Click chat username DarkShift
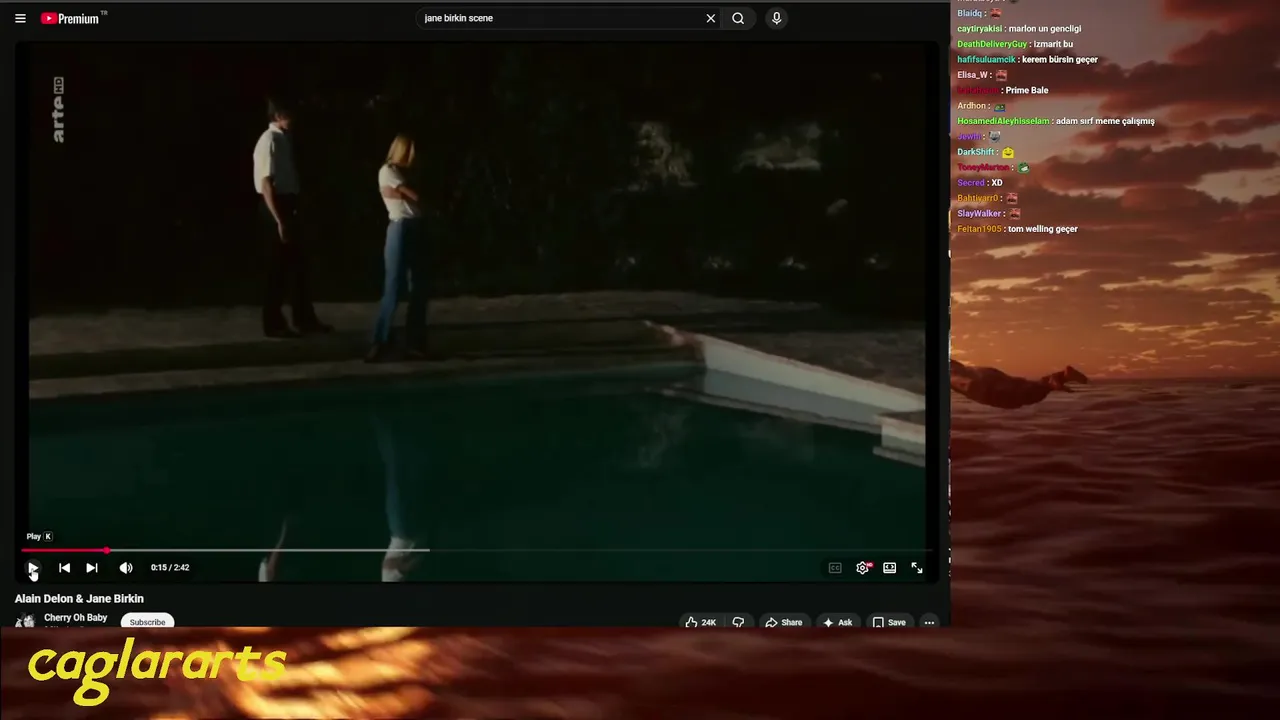Viewport: 1280px width, 720px height. (976, 152)
